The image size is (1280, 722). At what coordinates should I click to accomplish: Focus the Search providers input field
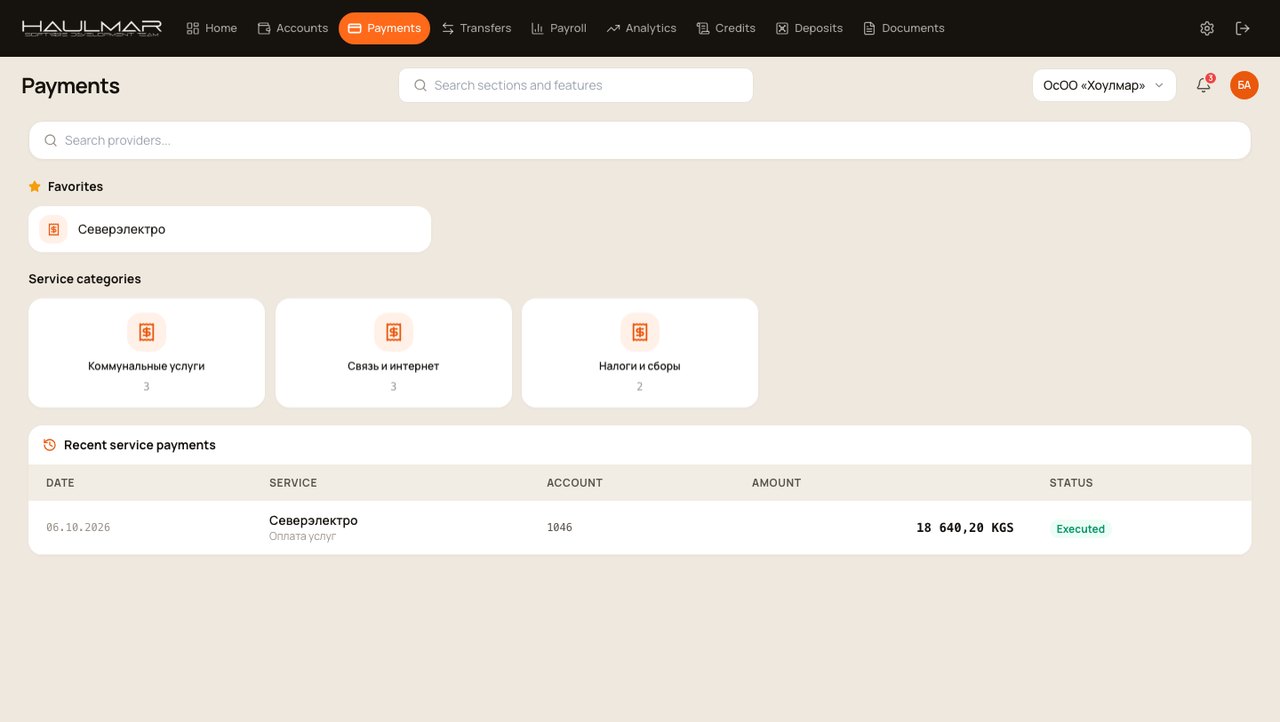[640, 140]
